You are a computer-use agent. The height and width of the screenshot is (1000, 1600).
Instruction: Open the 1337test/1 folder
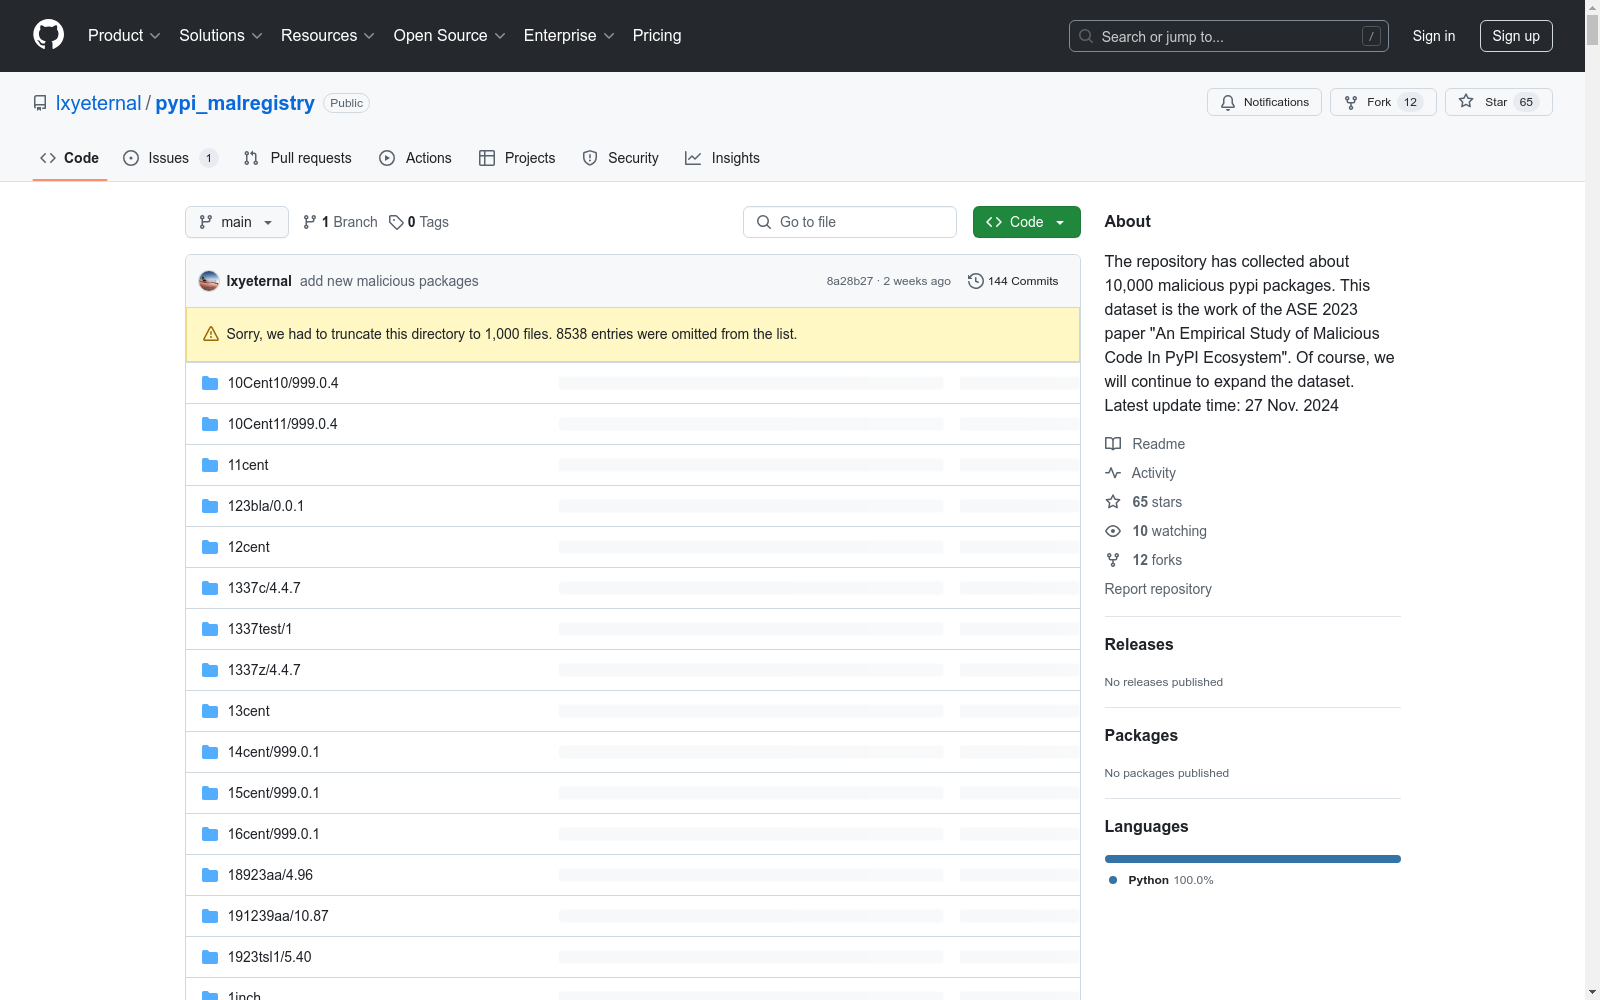point(260,629)
